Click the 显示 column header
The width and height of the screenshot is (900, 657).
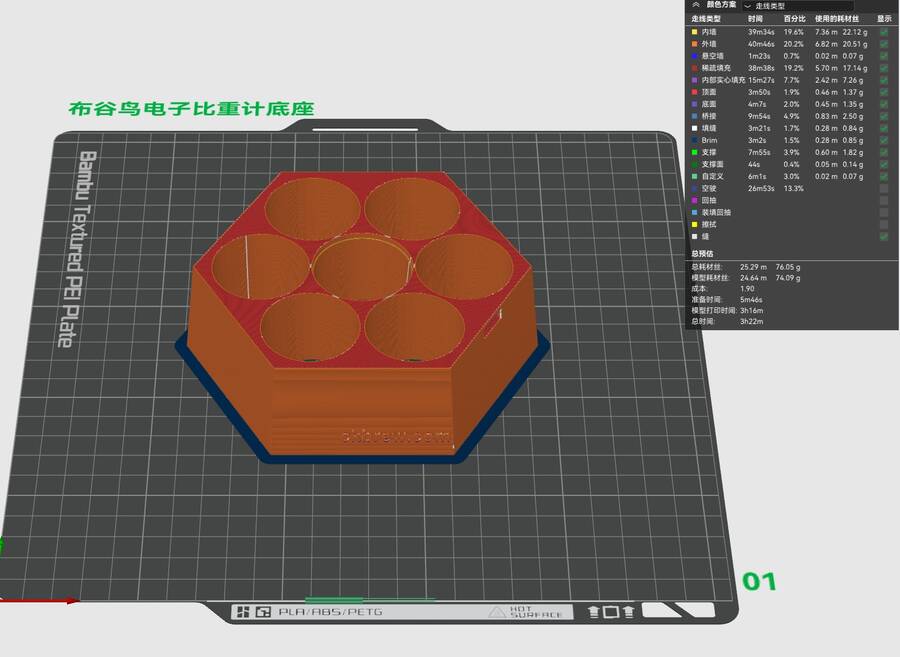pos(884,19)
